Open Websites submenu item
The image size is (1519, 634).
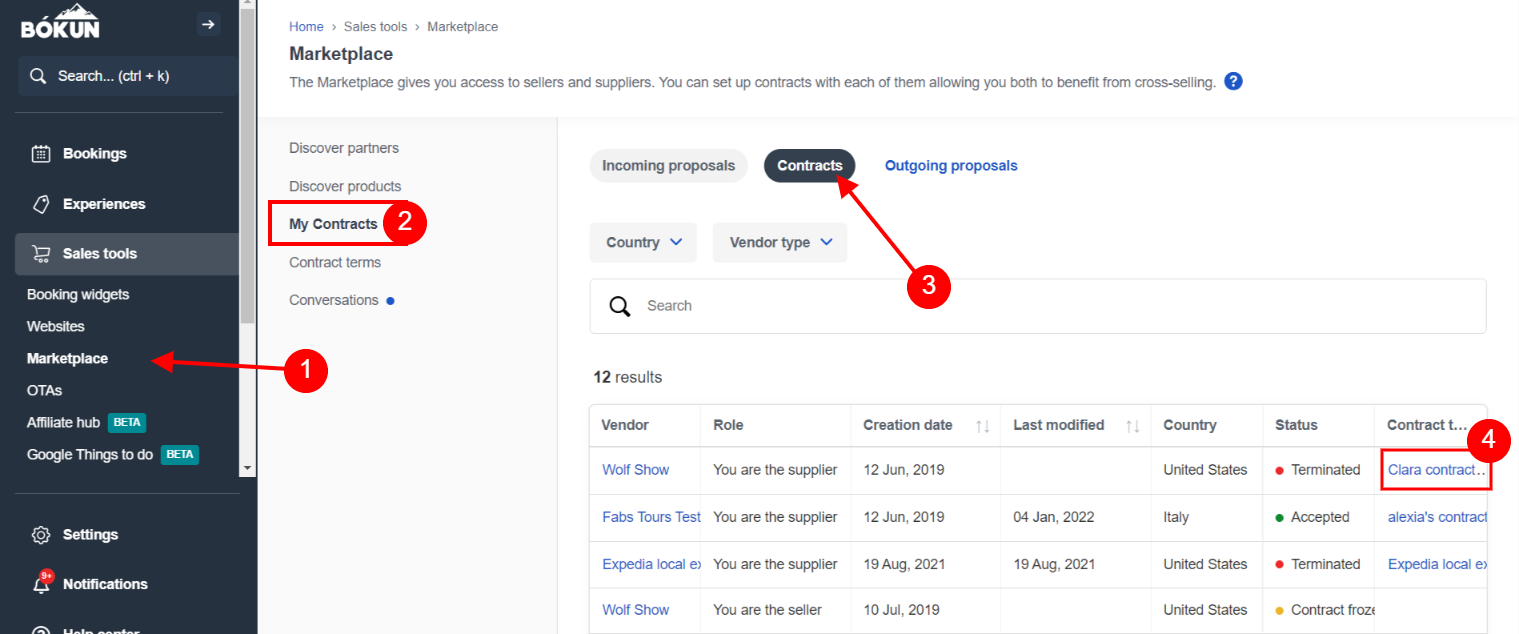click(56, 327)
